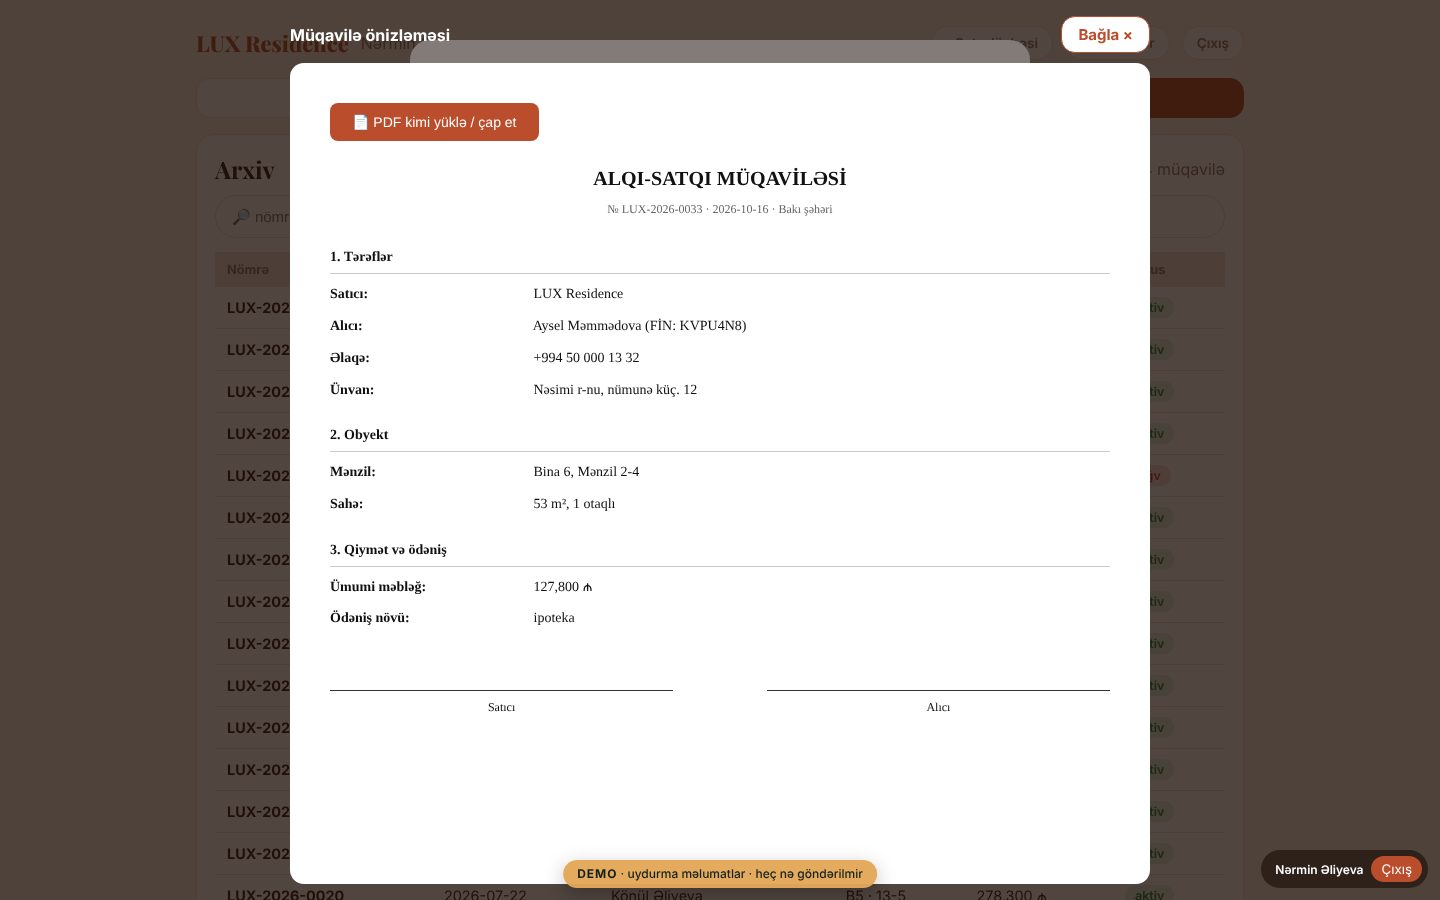
Task: Click the Mənzil: field label
Action: (x=353, y=471)
